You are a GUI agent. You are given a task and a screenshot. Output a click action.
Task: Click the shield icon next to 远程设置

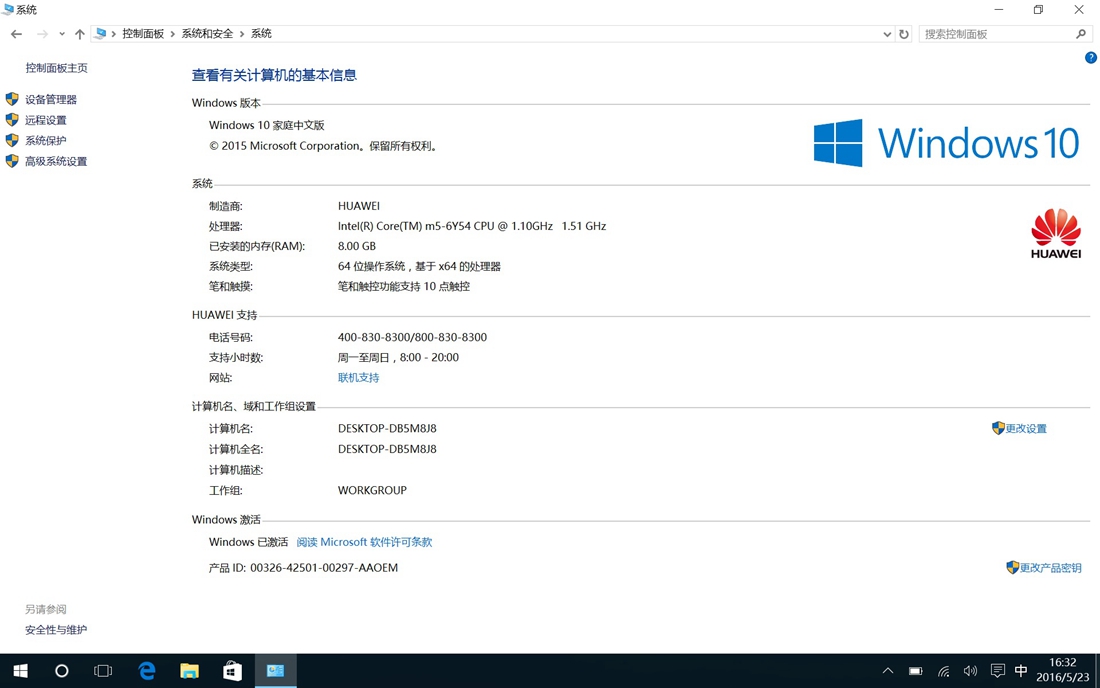(12, 119)
